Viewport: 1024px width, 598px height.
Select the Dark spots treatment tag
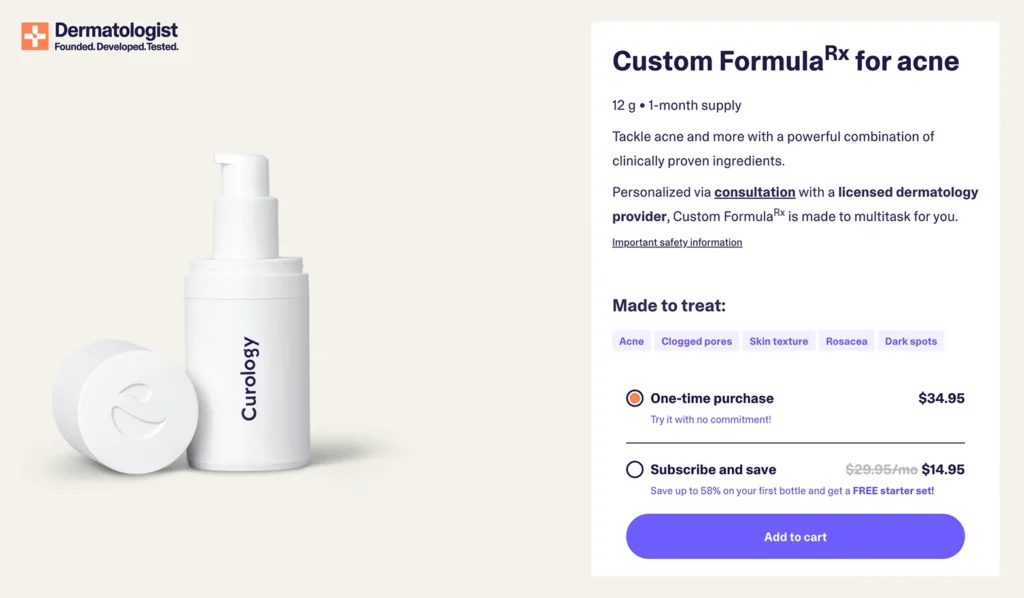[x=911, y=340]
